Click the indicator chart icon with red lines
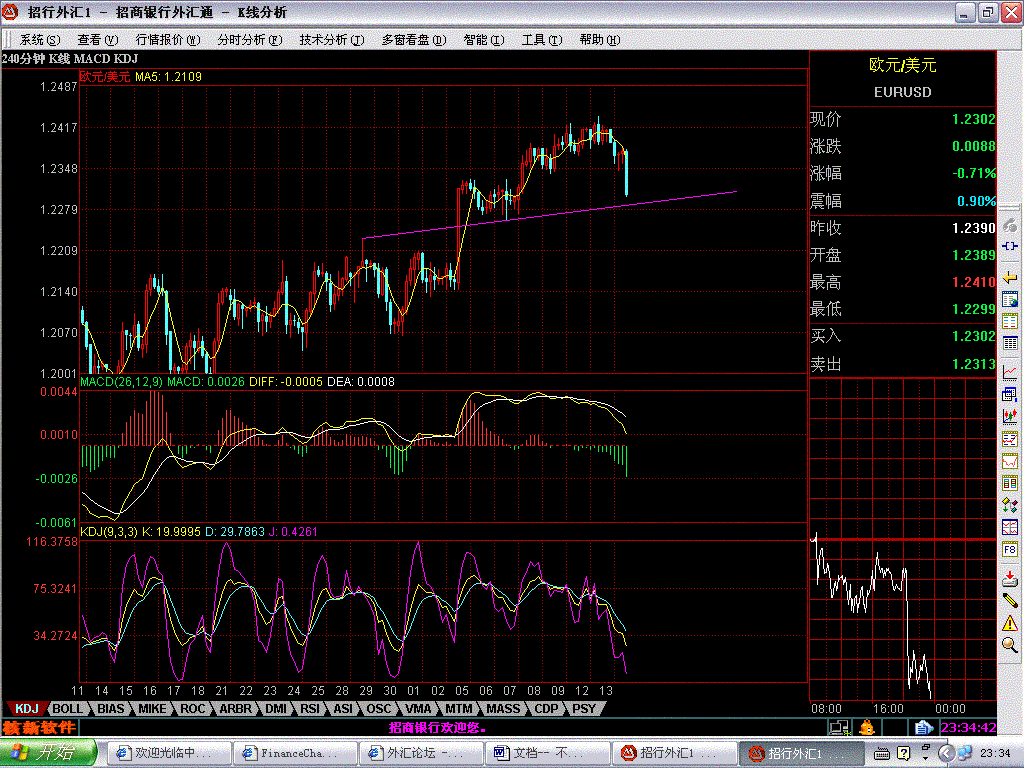Image resolution: width=1024 pixels, height=768 pixels. 1010,439
